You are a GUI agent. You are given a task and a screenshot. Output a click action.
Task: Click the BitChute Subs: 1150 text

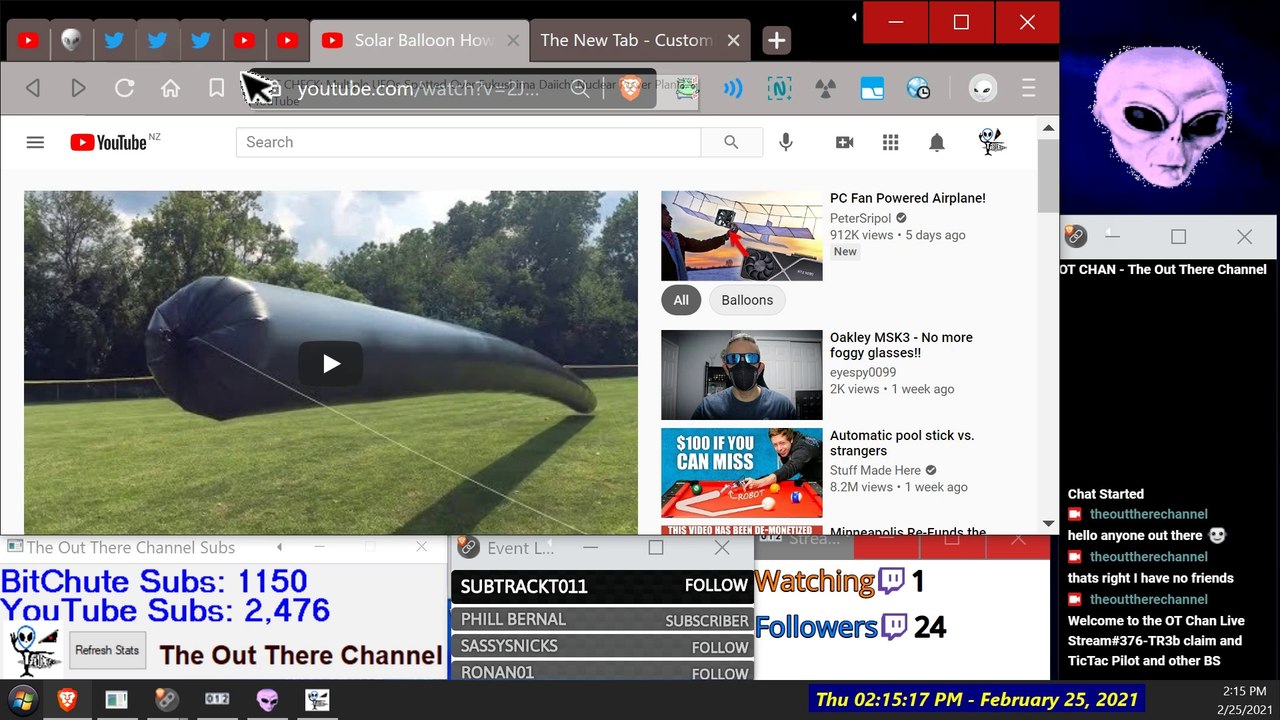click(x=154, y=581)
